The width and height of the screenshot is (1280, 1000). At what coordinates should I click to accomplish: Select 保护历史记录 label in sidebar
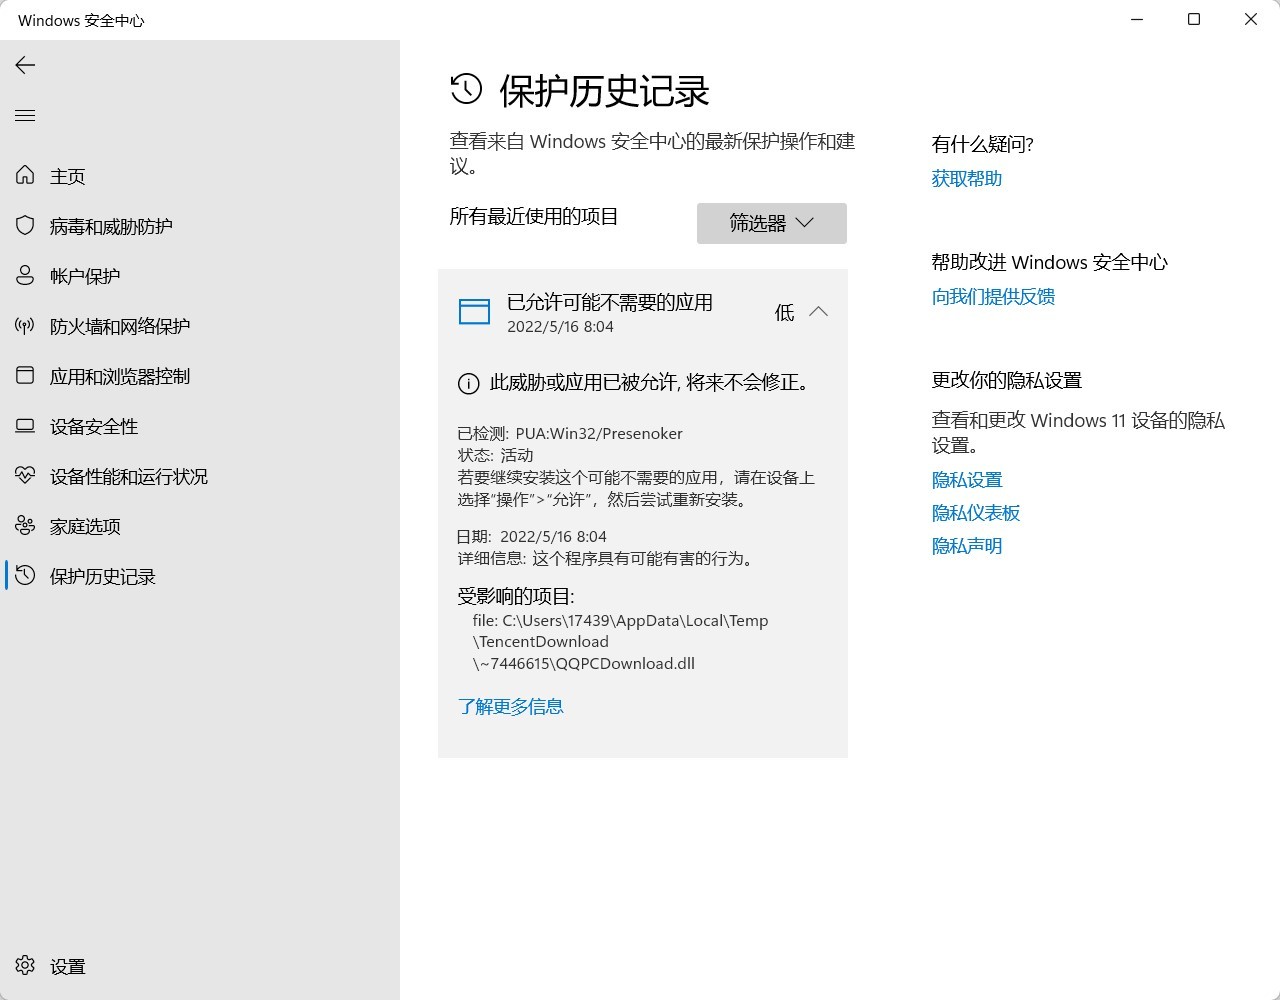pyautogui.click(x=103, y=576)
